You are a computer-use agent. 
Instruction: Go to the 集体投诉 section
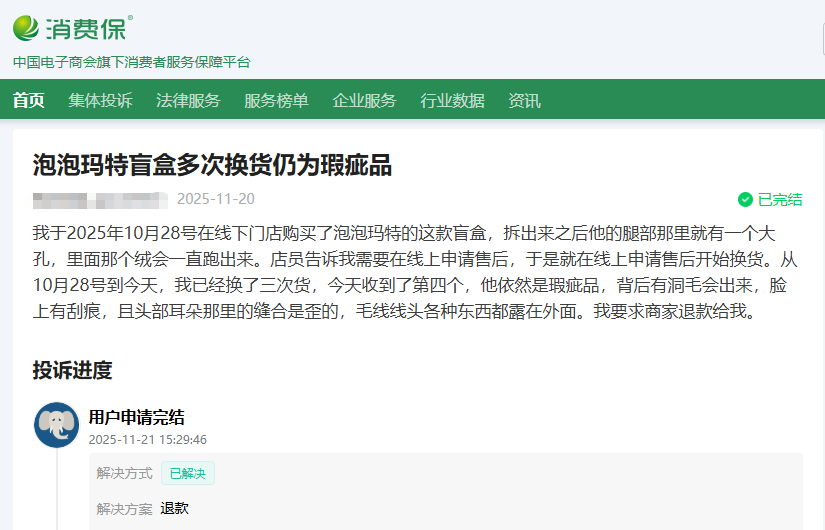pyautogui.click(x=100, y=100)
